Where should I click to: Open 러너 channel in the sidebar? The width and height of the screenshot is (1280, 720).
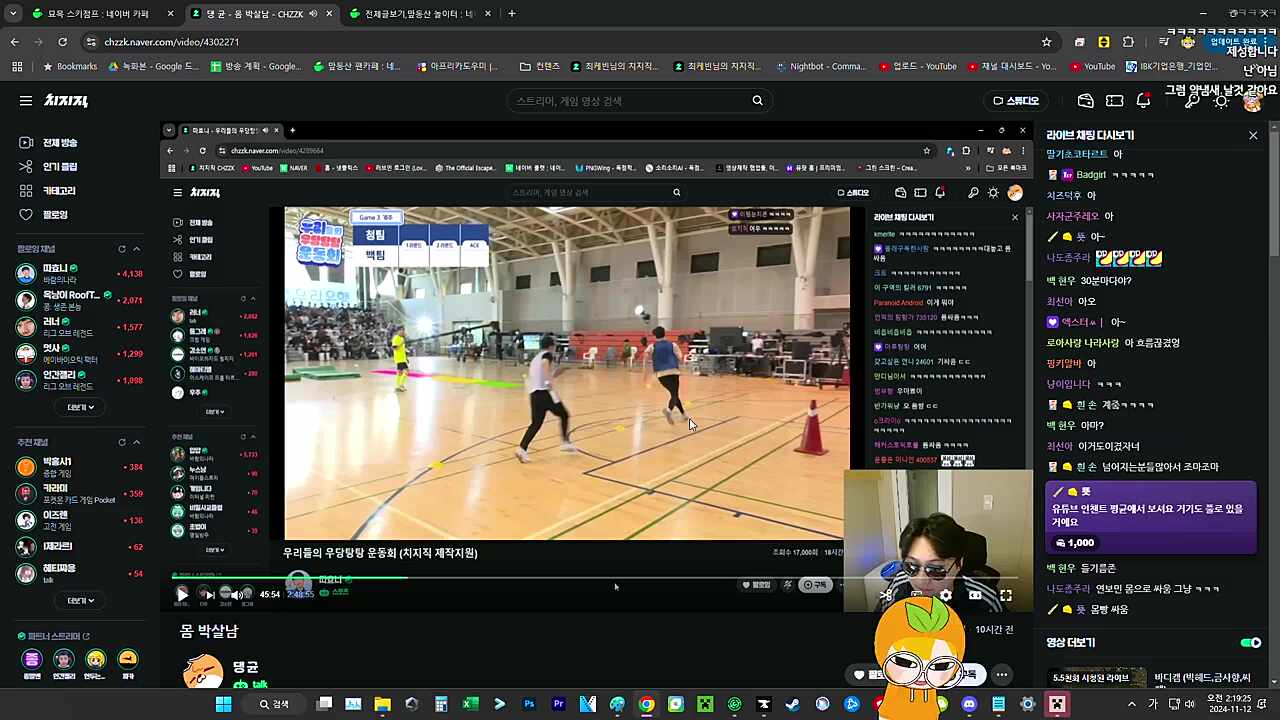click(x=80, y=327)
